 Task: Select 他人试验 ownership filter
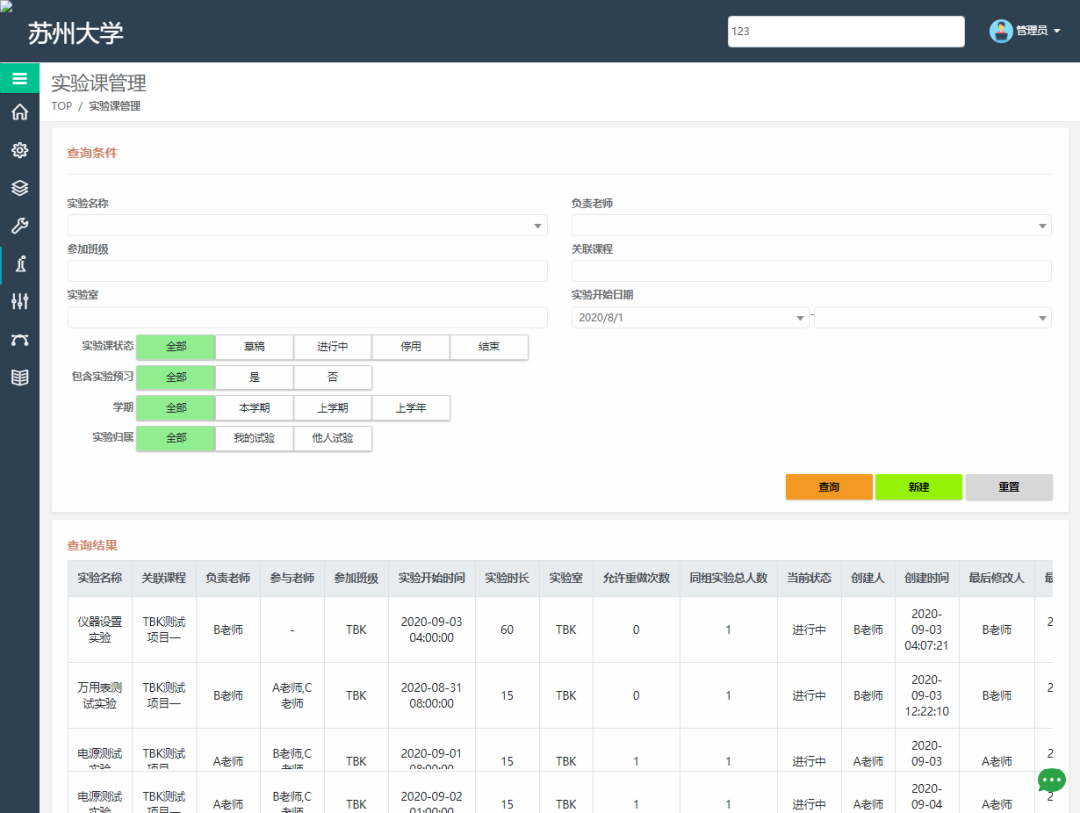[333, 438]
